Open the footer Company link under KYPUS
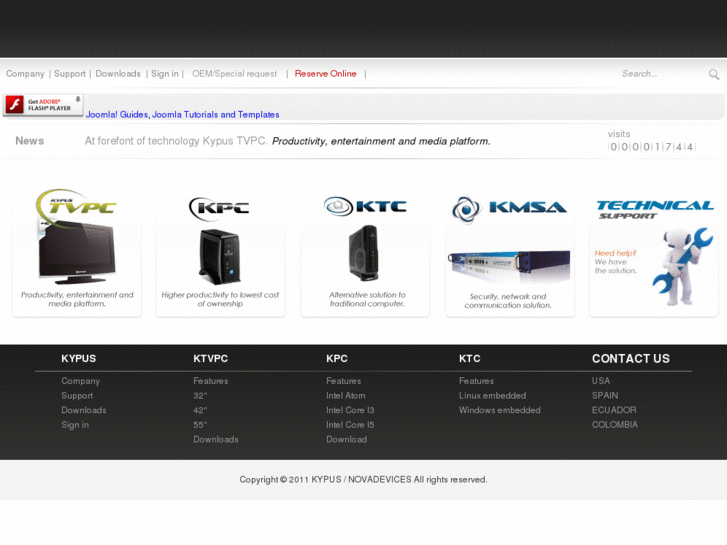This screenshot has height=545, width=727. pos(81,381)
